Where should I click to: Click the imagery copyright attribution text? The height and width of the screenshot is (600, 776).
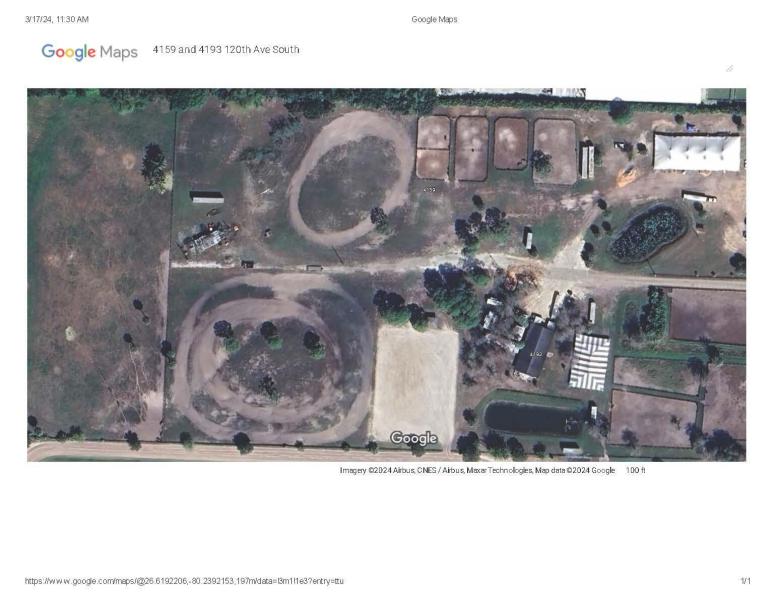tap(477, 470)
